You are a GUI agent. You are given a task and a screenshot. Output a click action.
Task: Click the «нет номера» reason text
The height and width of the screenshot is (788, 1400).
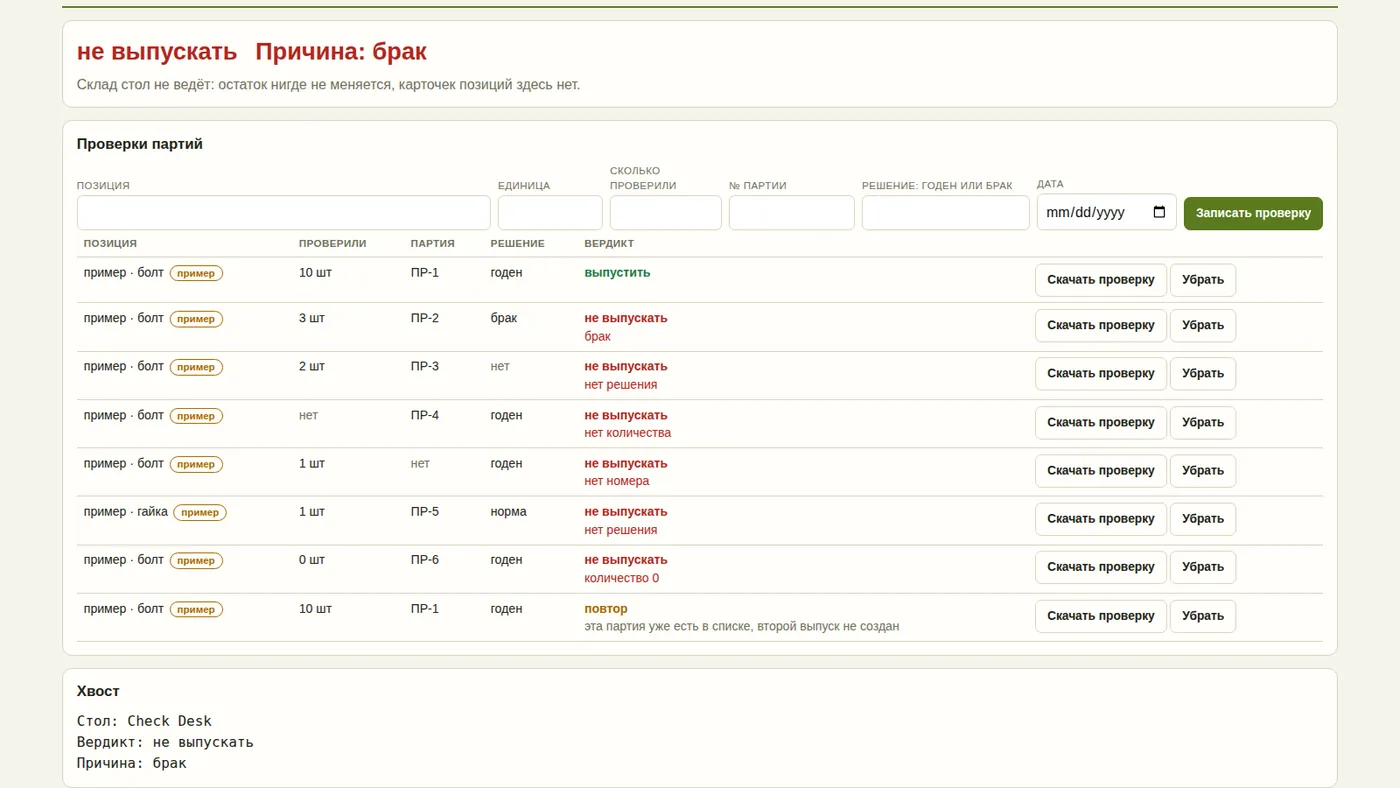click(617, 481)
